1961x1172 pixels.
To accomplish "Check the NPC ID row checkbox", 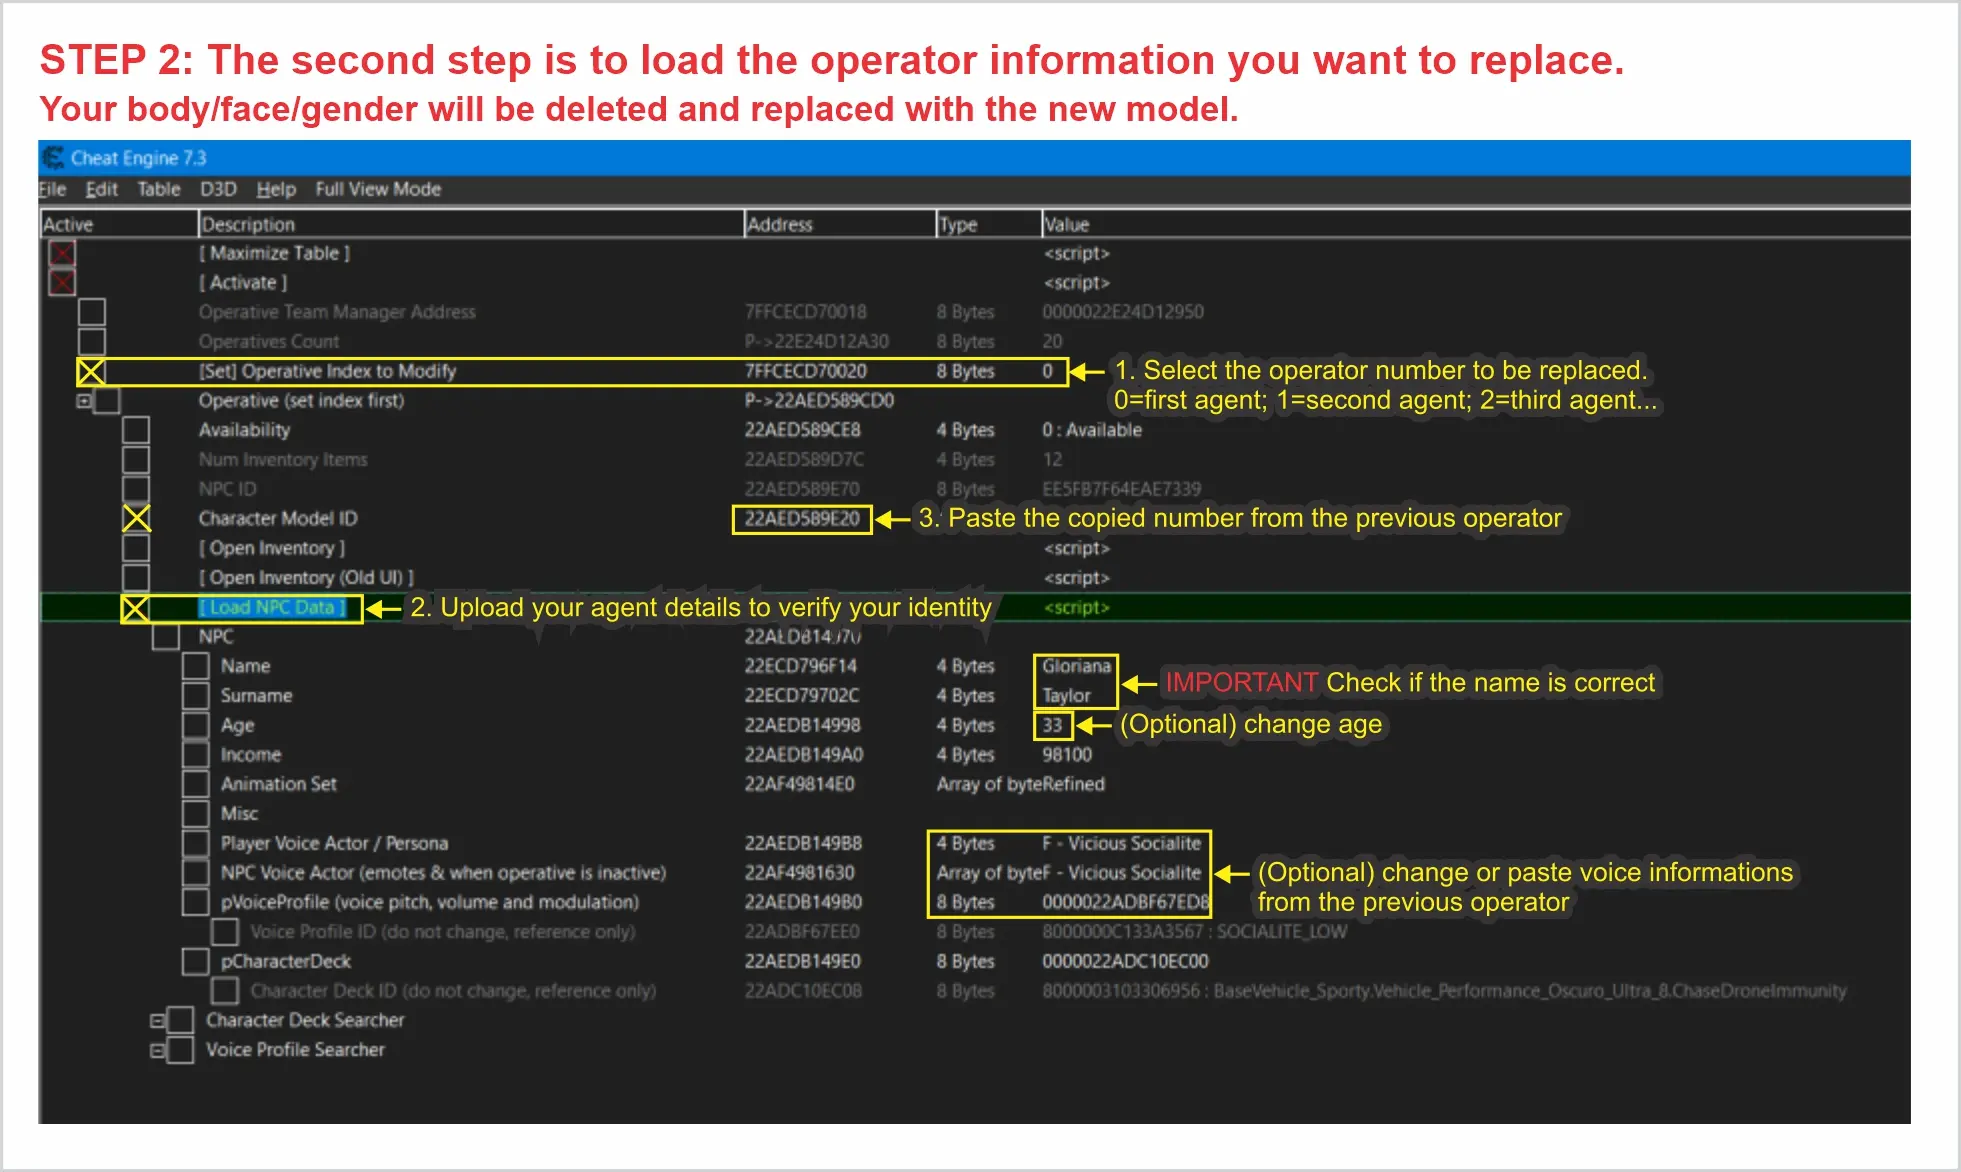I will [x=136, y=489].
